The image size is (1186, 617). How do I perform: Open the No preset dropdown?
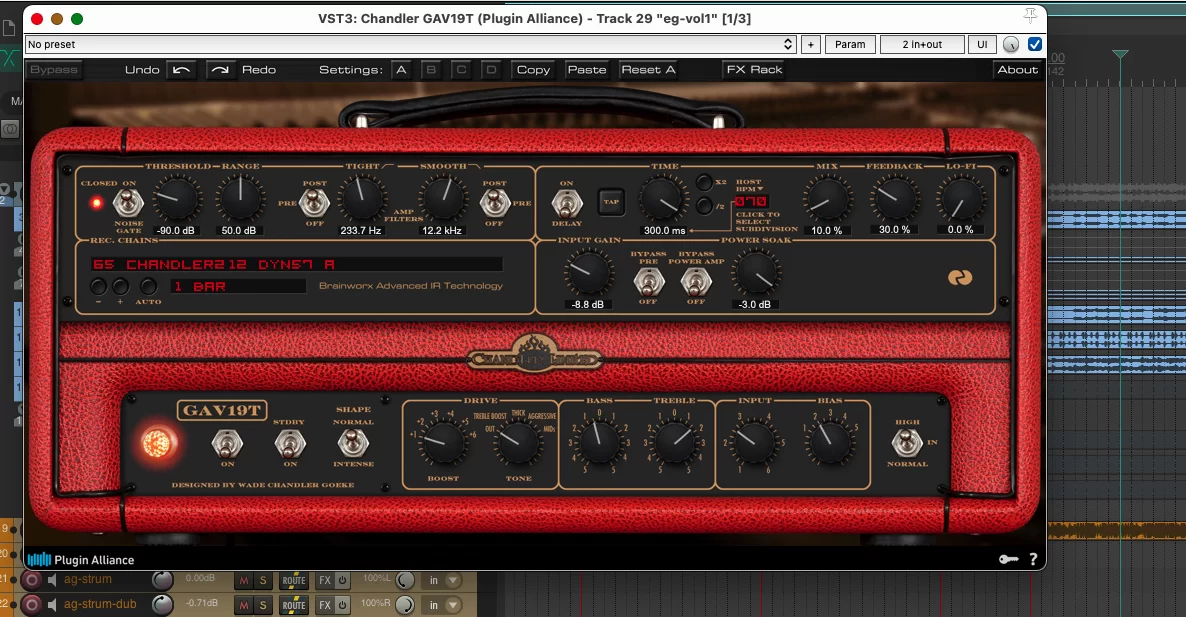pyautogui.click(x=410, y=44)
